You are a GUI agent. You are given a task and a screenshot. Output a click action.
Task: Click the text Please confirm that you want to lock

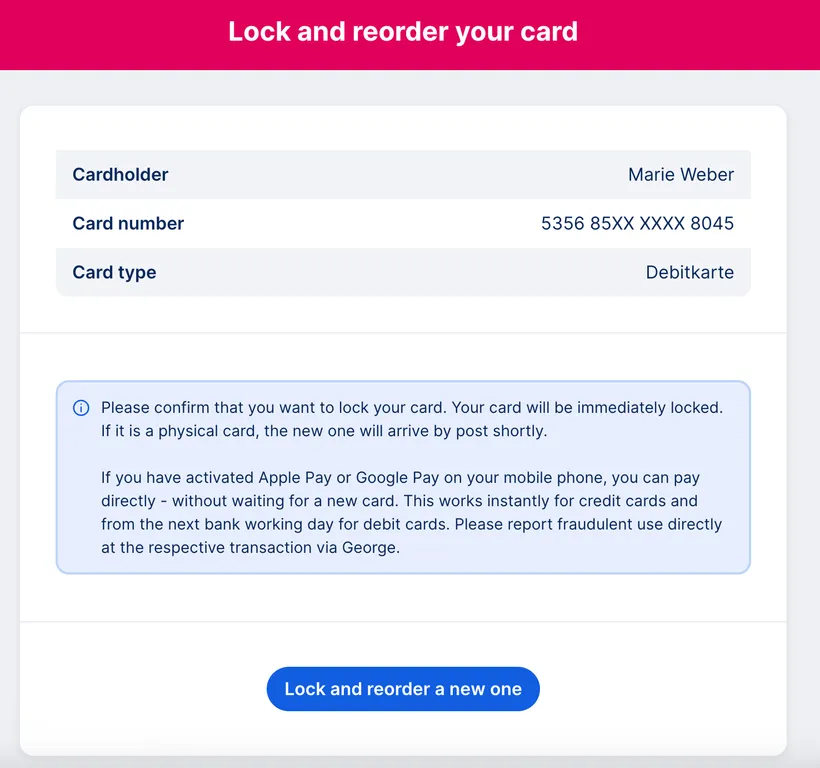click(240, 408)
